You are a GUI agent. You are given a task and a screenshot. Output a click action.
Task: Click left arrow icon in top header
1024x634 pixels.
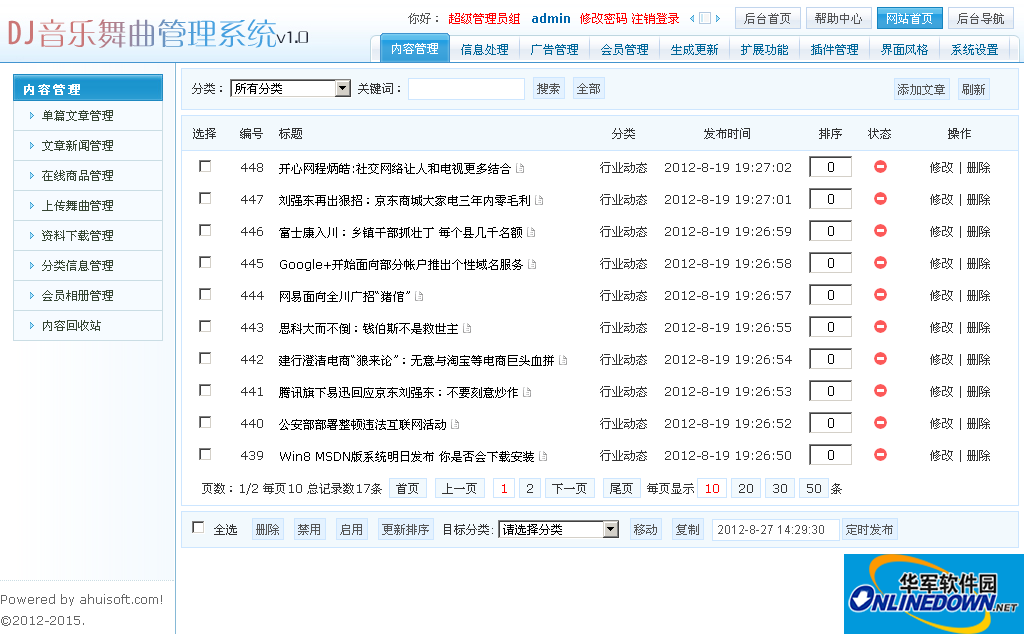[692, 18]
